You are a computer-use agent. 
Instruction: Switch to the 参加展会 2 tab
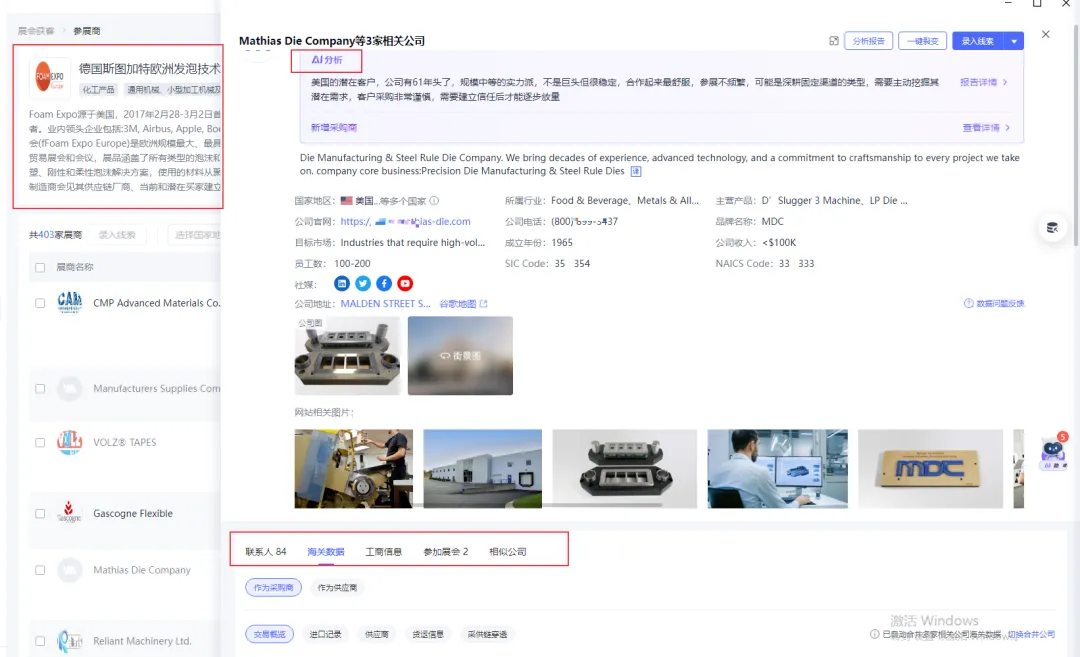coord(446,552)
